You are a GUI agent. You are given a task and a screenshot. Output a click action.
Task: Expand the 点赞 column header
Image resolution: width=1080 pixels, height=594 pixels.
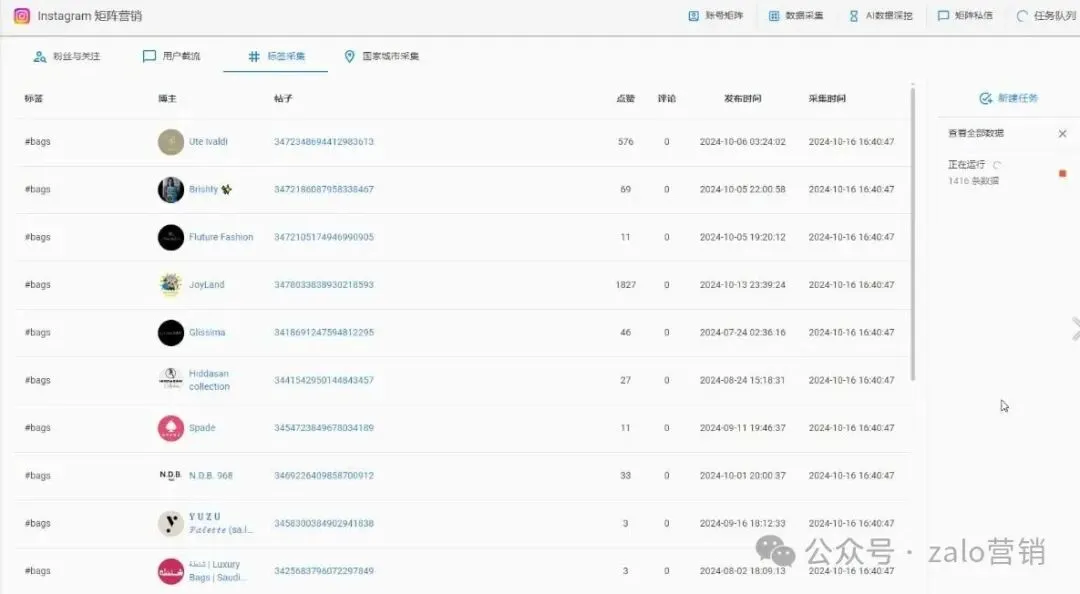[625, 98]
